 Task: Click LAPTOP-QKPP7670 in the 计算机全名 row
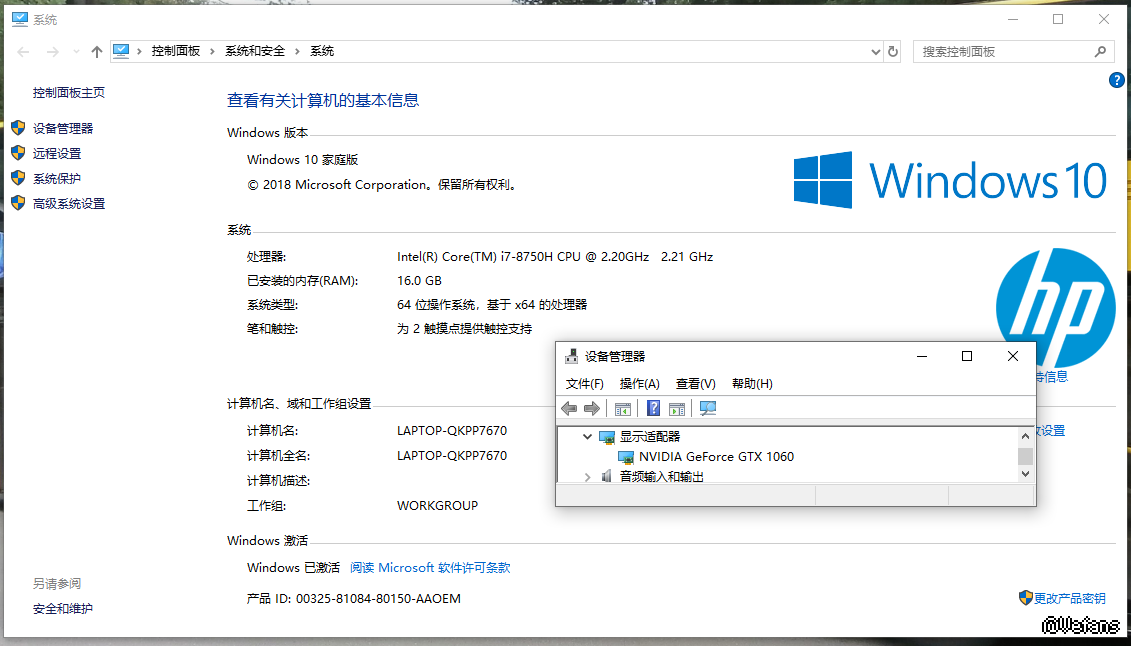coord(452,456)
